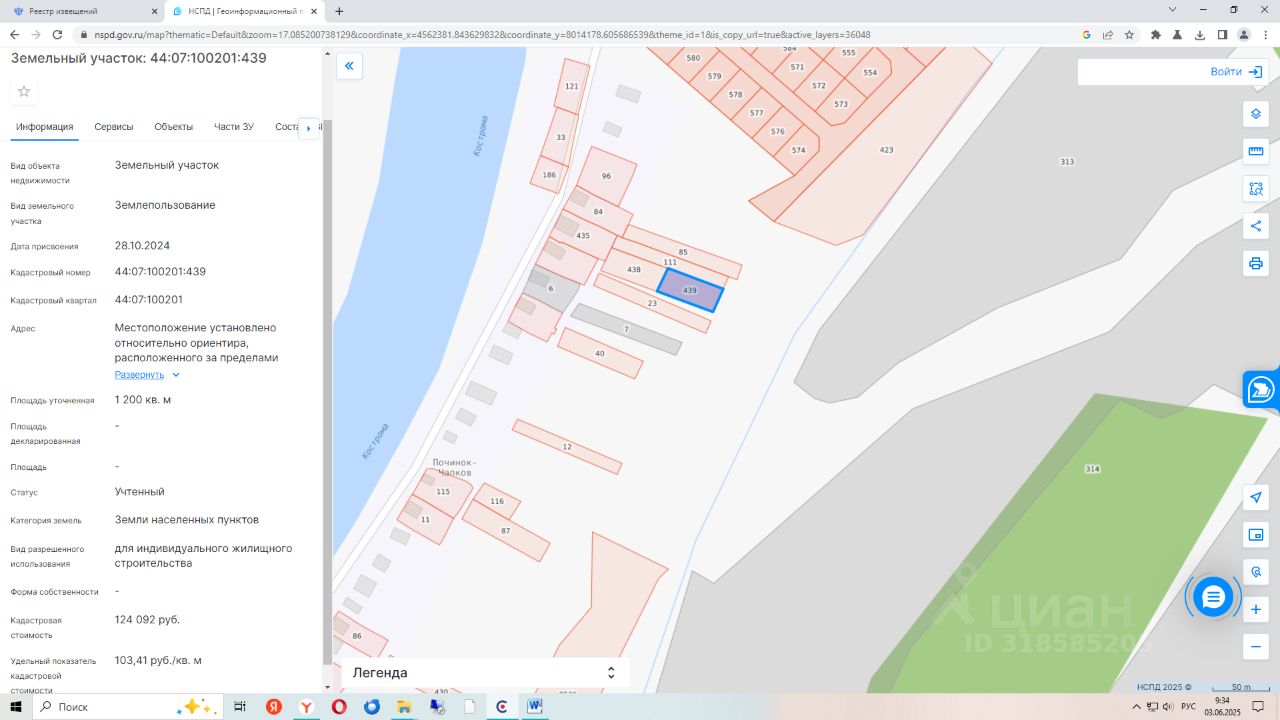Open a new browser tab
The image size is (1280, 720).
[x=339, y=11]
